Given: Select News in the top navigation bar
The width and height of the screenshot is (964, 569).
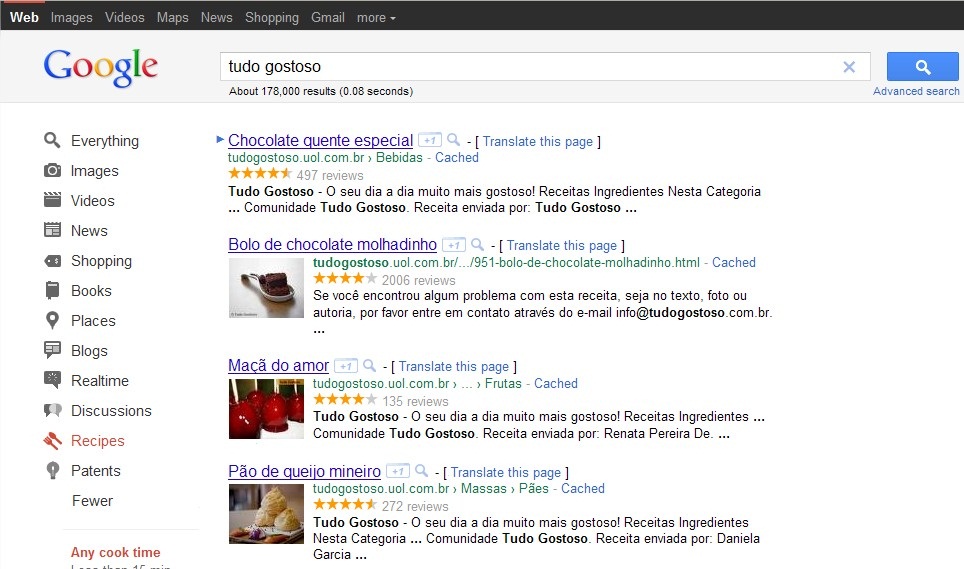Looking at the screenshot, I should (x=216, y=17).
